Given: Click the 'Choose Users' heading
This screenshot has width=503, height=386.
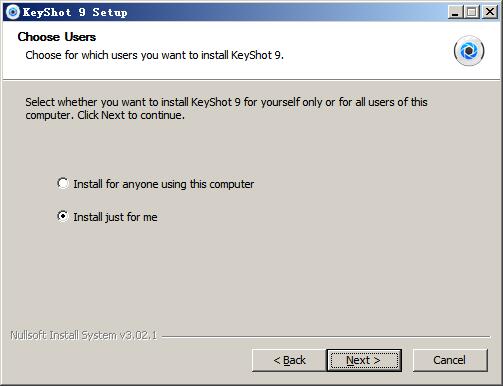Looking at the screenshot, I should tap(57, 37).
